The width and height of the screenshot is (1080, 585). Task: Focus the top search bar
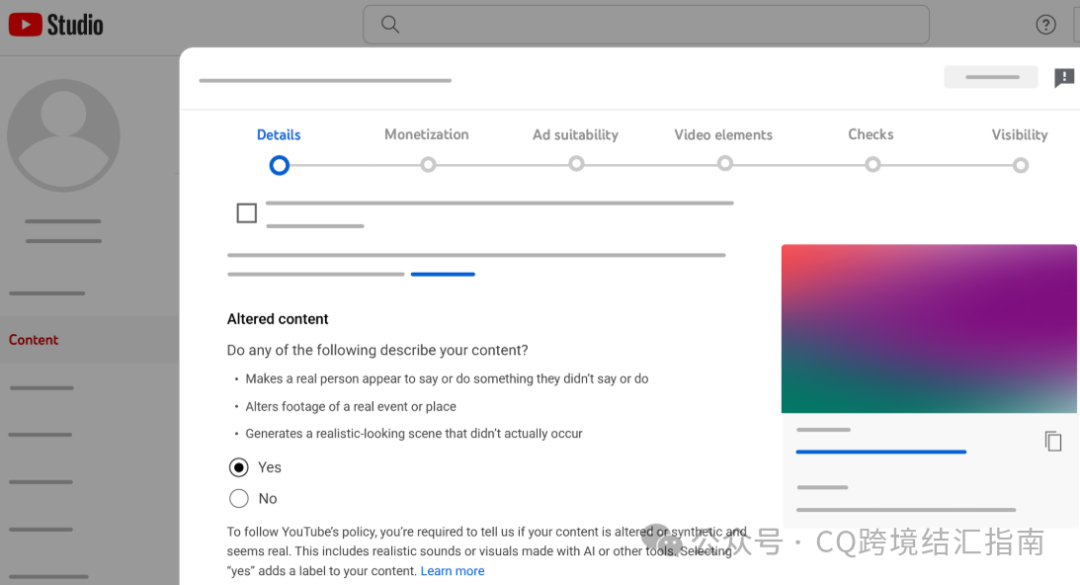[x=646, y=25]
